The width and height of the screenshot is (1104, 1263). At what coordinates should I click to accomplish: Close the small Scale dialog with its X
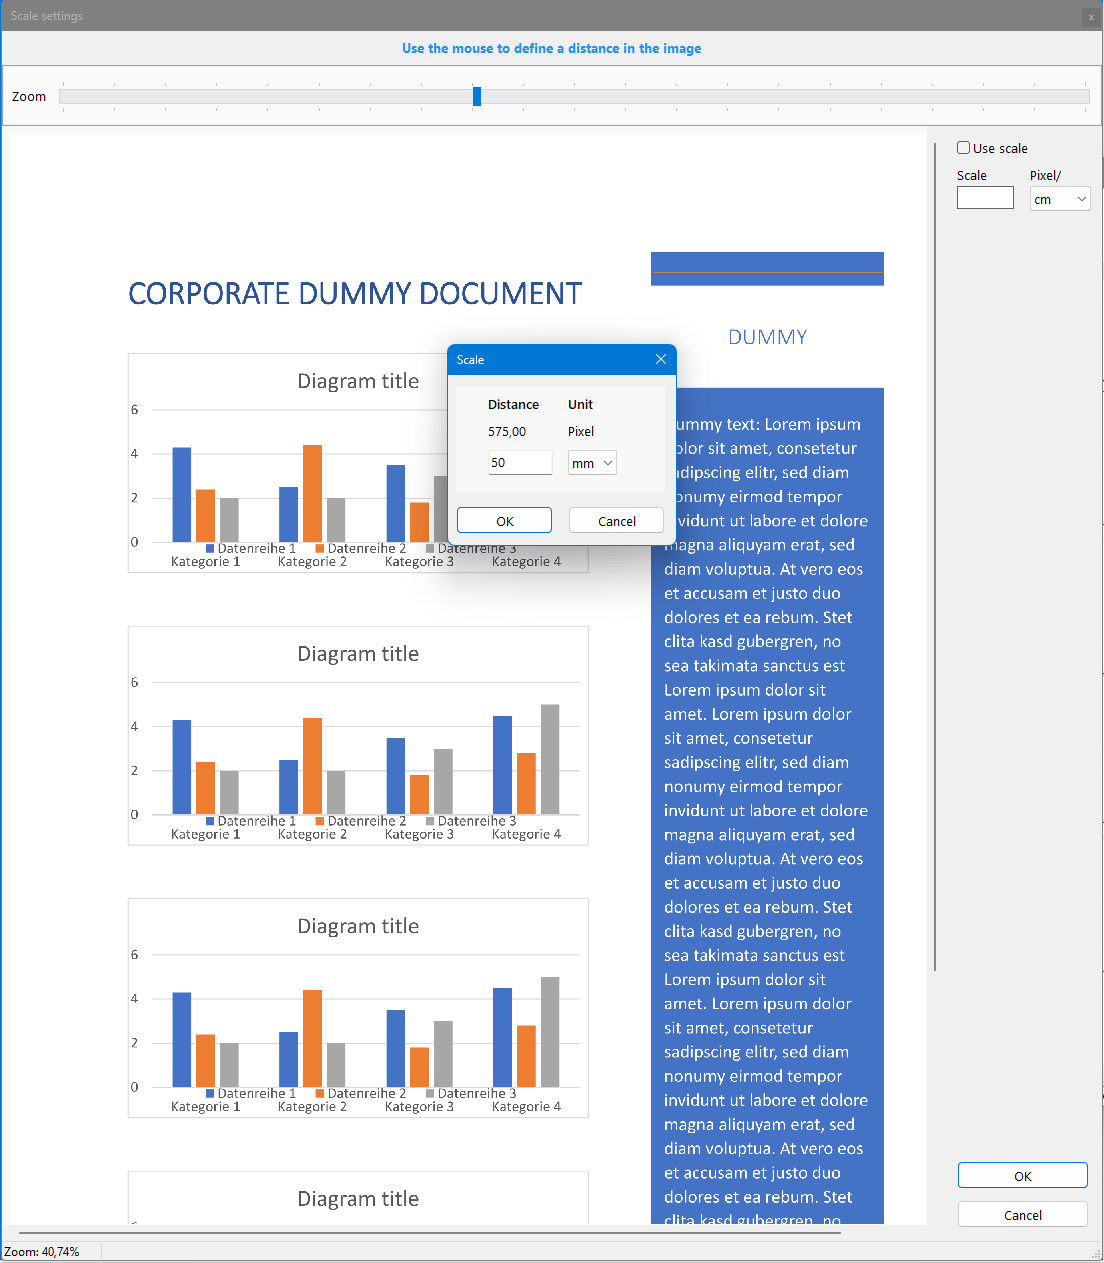660,359
